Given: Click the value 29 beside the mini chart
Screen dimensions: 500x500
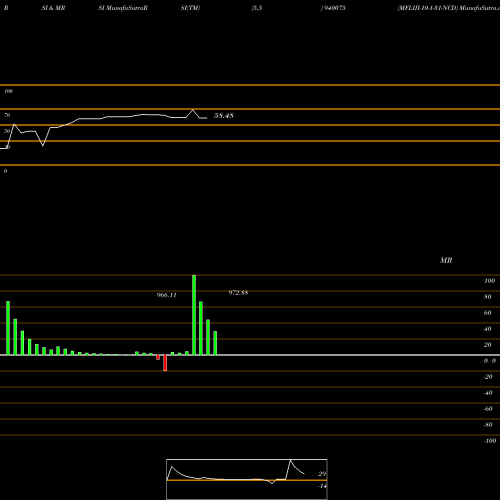Looking at the screenshot, I should pyautogui.click(x=322, y=474).
